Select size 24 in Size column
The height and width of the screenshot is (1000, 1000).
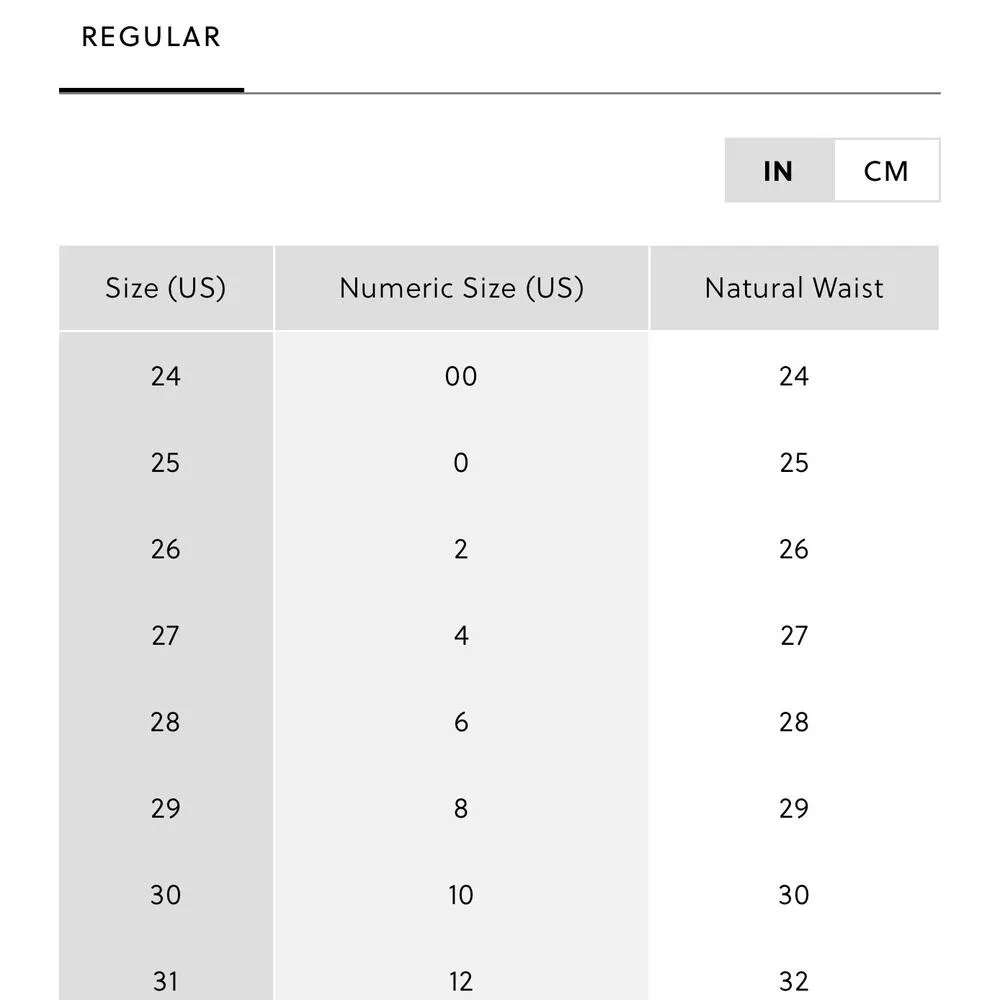click(166, 376)
